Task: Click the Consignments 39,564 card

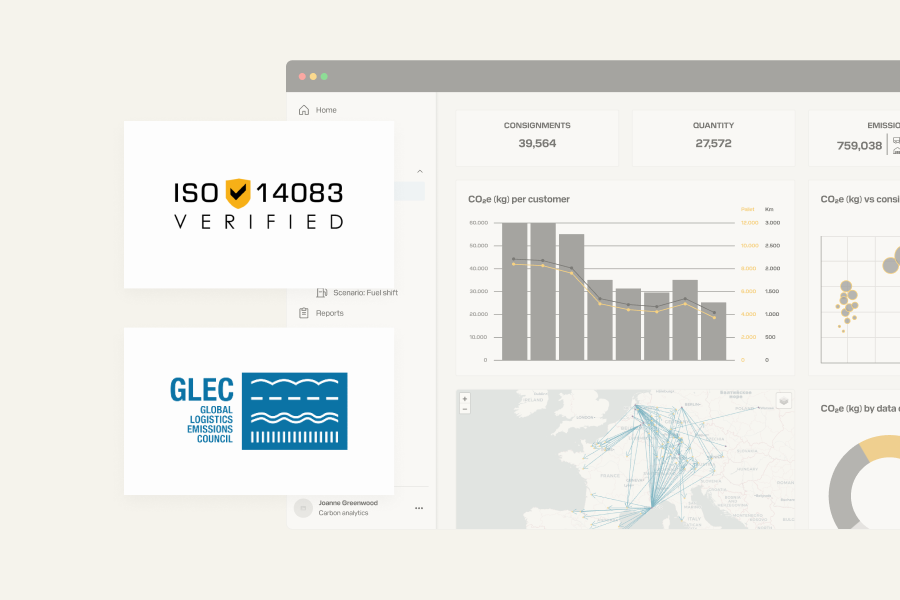Action: [x=537, y=138]
